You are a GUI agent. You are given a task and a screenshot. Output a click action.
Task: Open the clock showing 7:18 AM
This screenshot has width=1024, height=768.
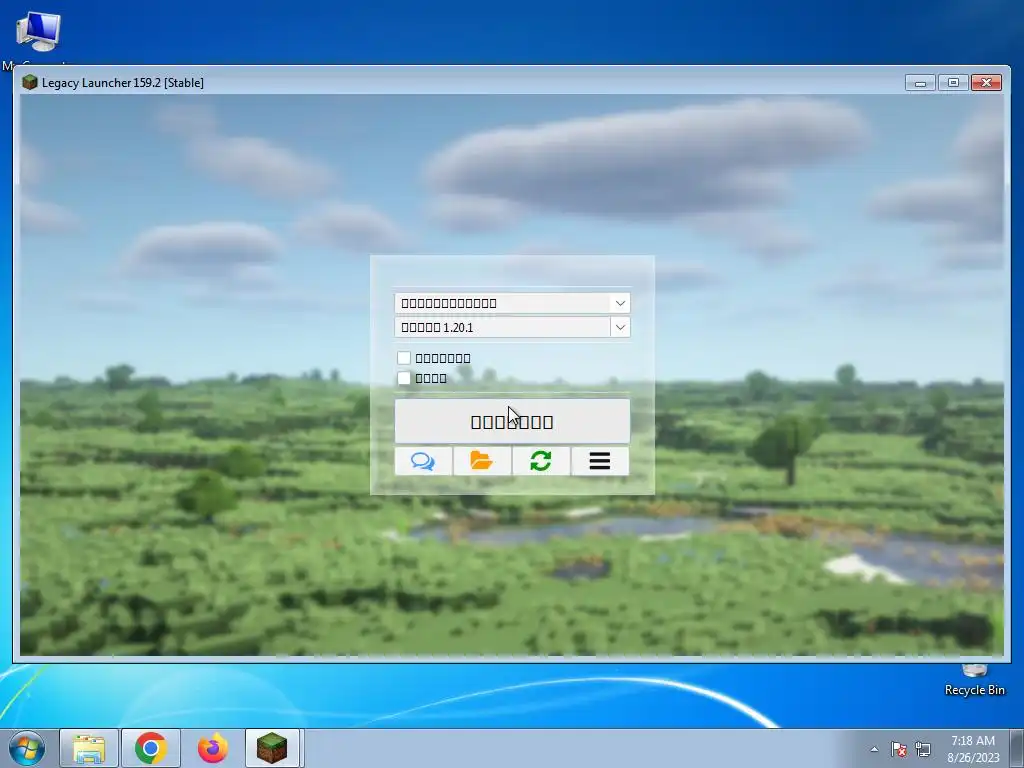[973, 749]
